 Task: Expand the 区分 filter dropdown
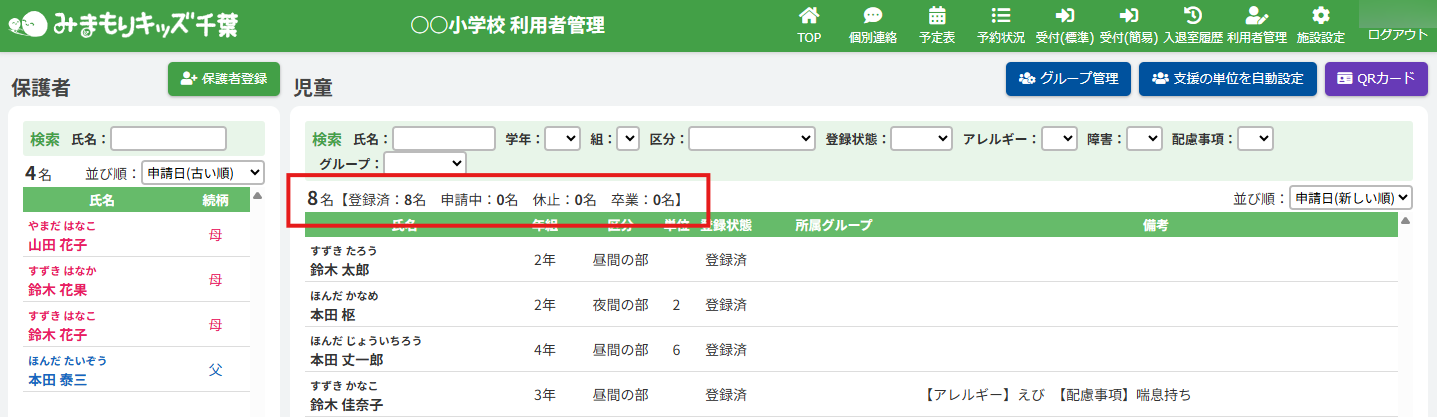751,139
